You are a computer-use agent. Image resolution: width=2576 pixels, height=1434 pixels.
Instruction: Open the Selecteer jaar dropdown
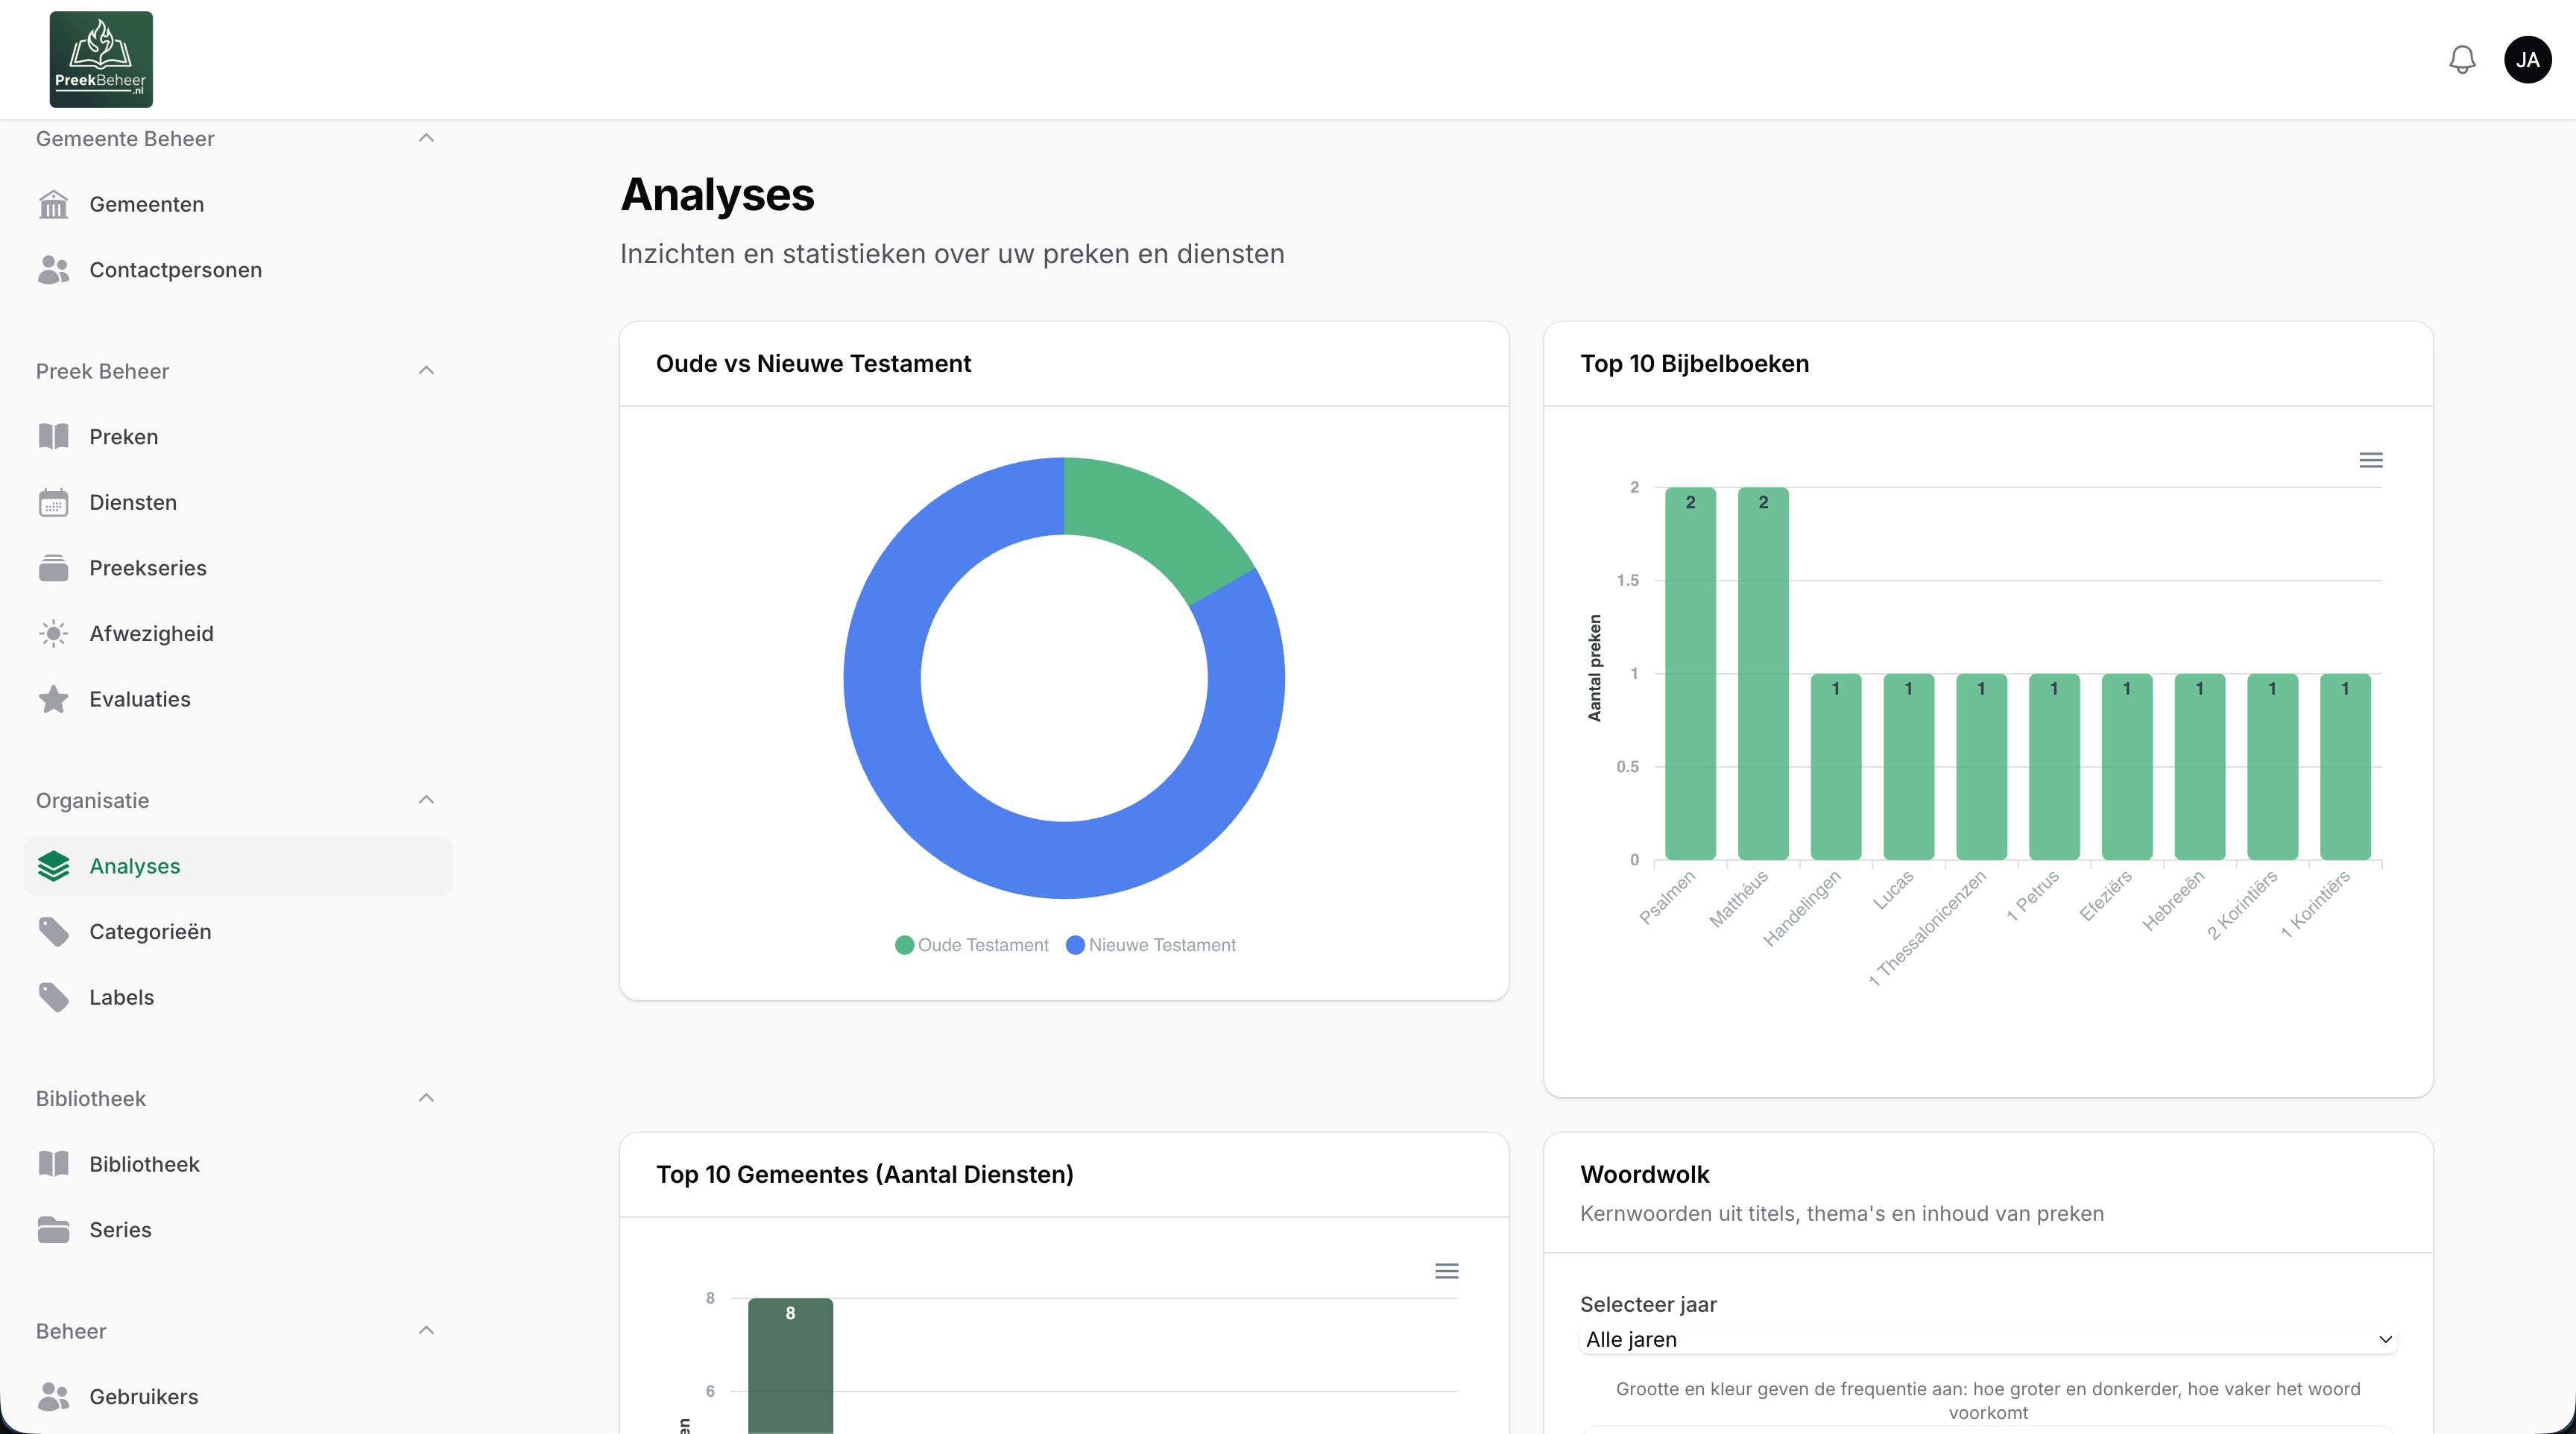1988,1339
